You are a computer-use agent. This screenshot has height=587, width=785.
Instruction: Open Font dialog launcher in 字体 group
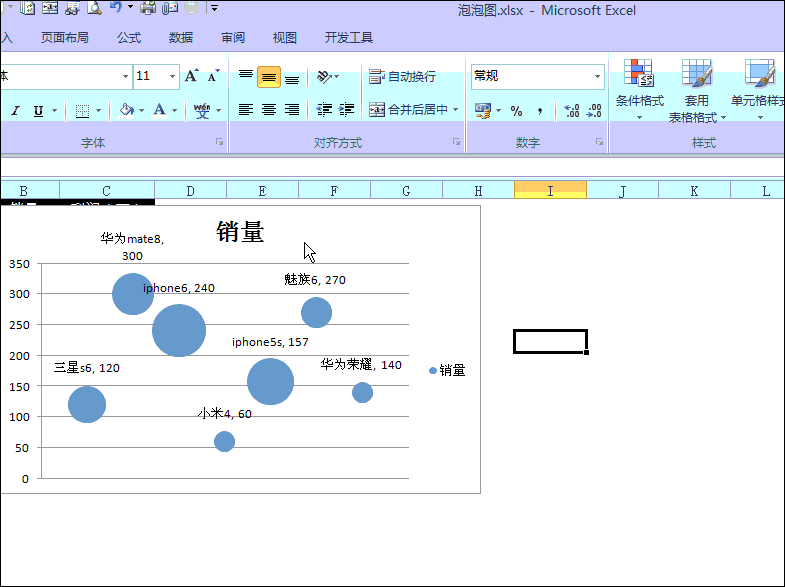pos(219,142)
